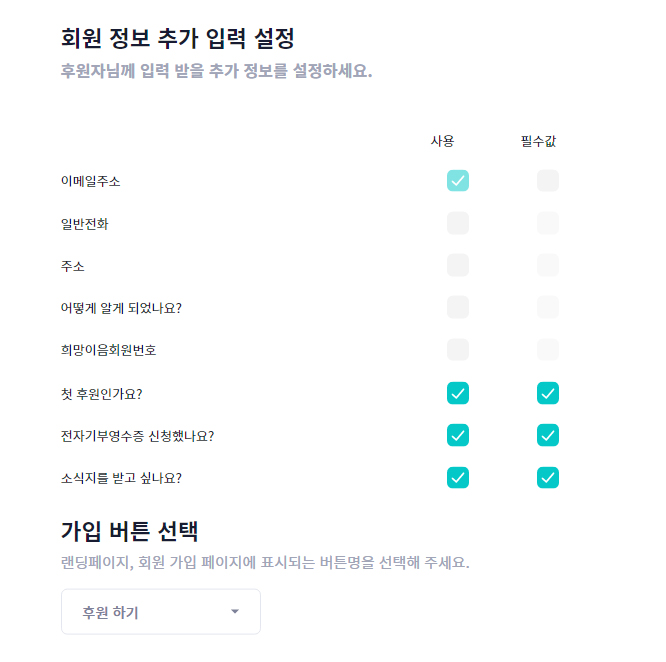The image size is (666, 662).
Task: Click the 이메일주소 row label
Action: (91, 181)
